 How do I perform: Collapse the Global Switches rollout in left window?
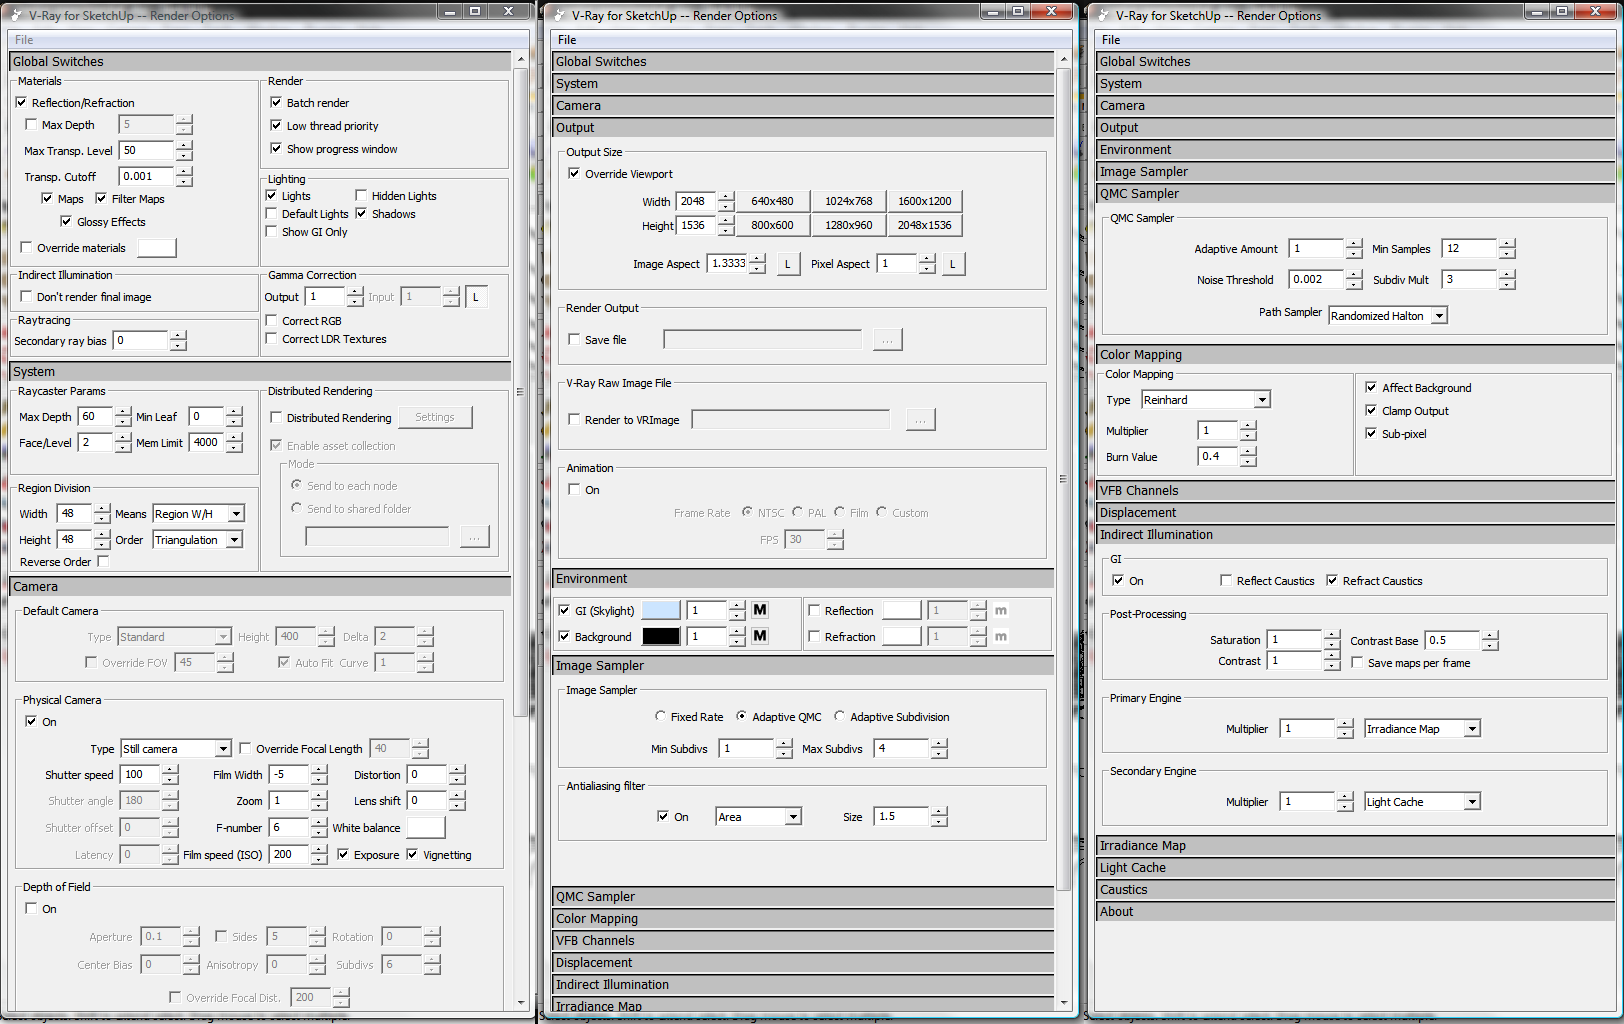tap(260, 61)
